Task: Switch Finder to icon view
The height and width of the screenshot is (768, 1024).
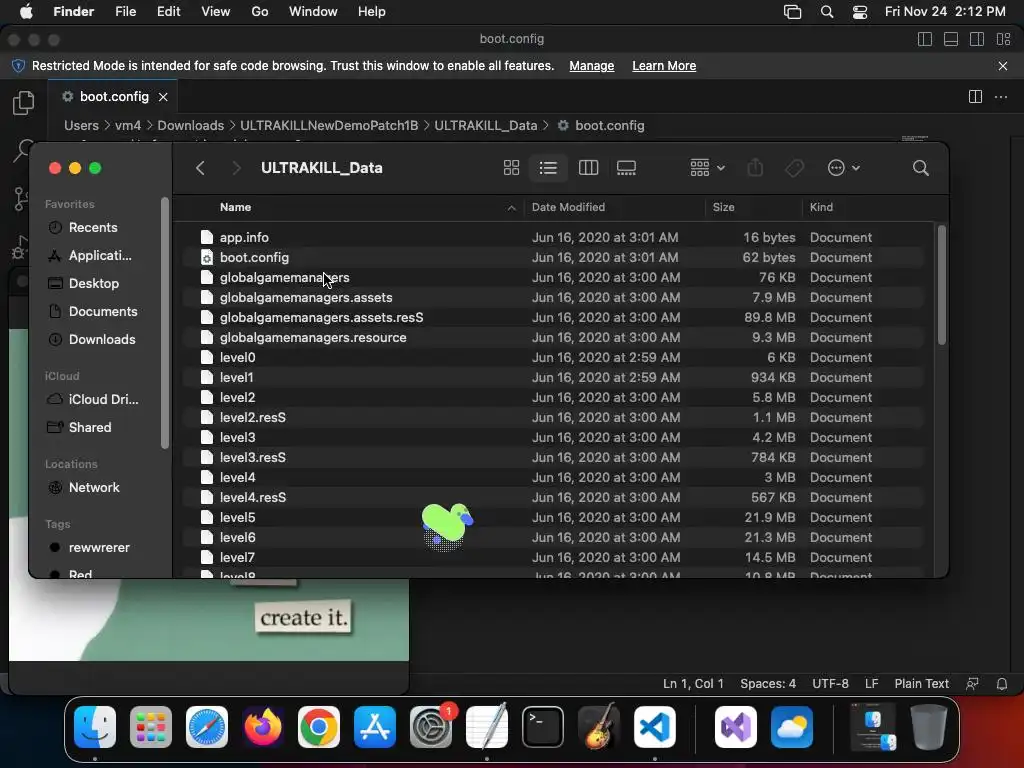Action: (511, 168)
